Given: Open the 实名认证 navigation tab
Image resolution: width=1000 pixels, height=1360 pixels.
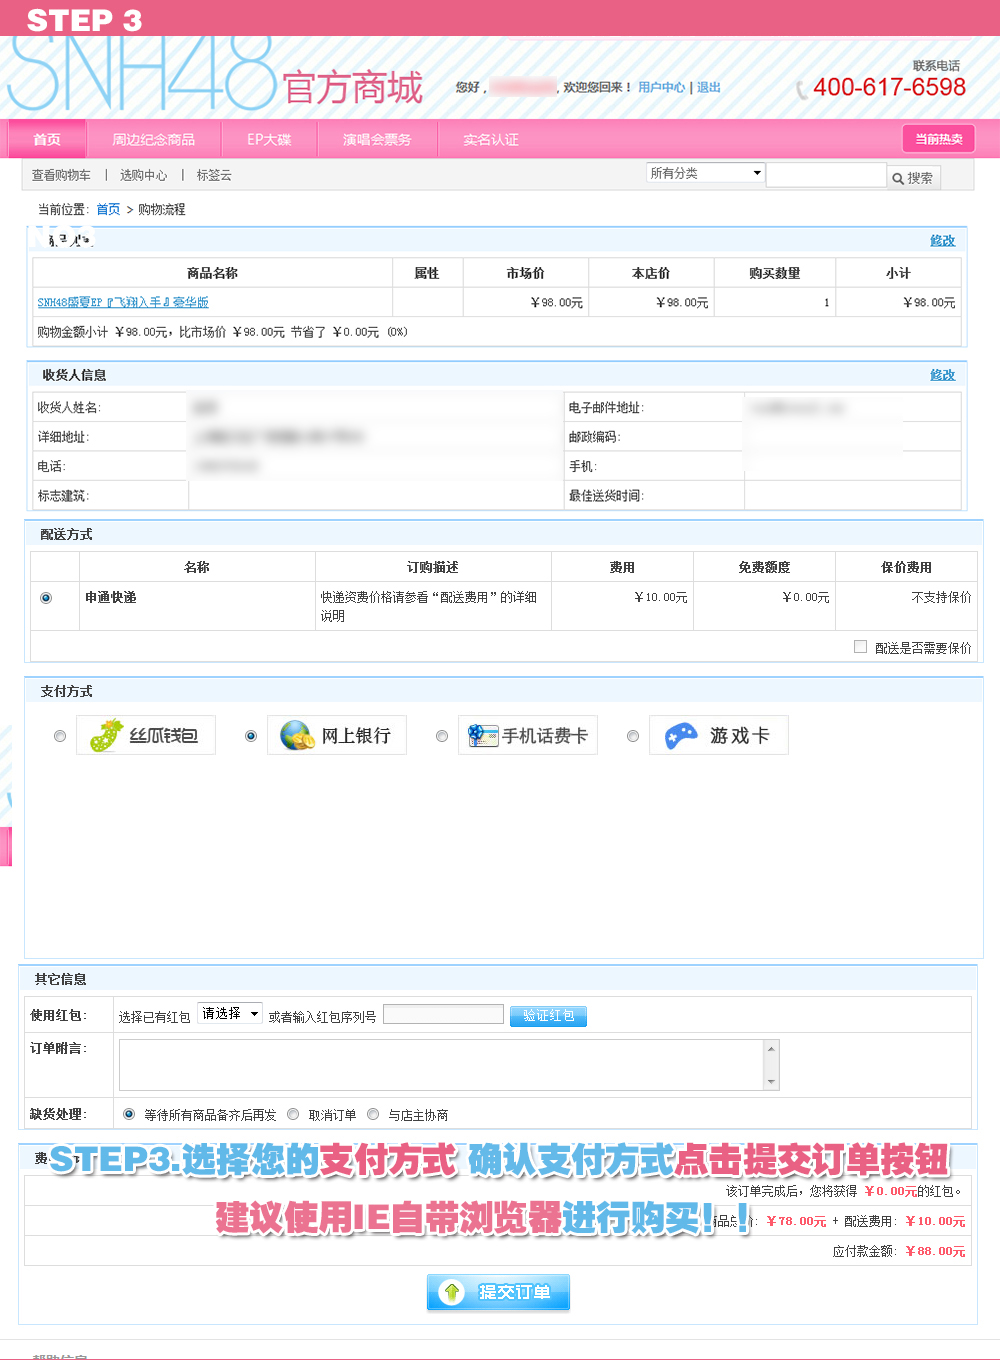Looking at the screenshot, I should pos(491,139).
